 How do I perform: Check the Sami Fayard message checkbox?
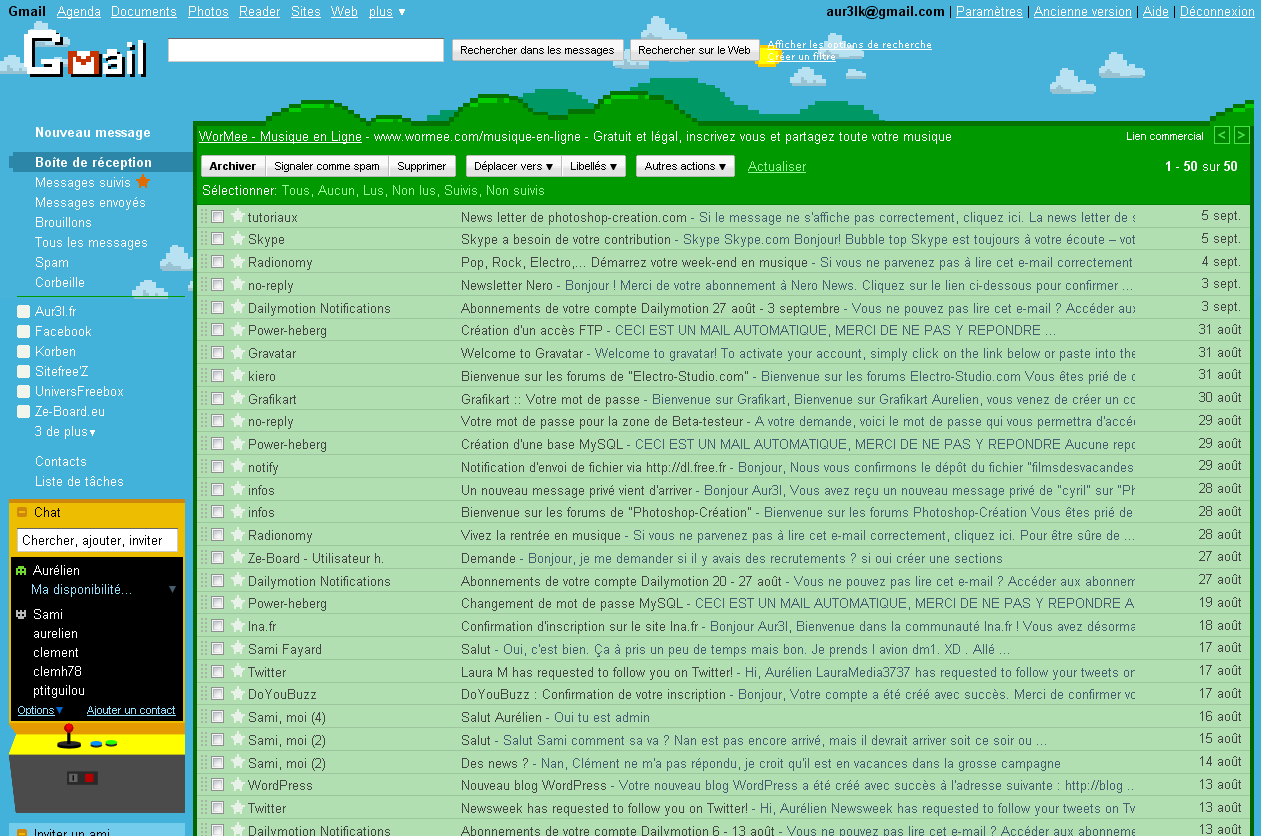click(217, 649)
